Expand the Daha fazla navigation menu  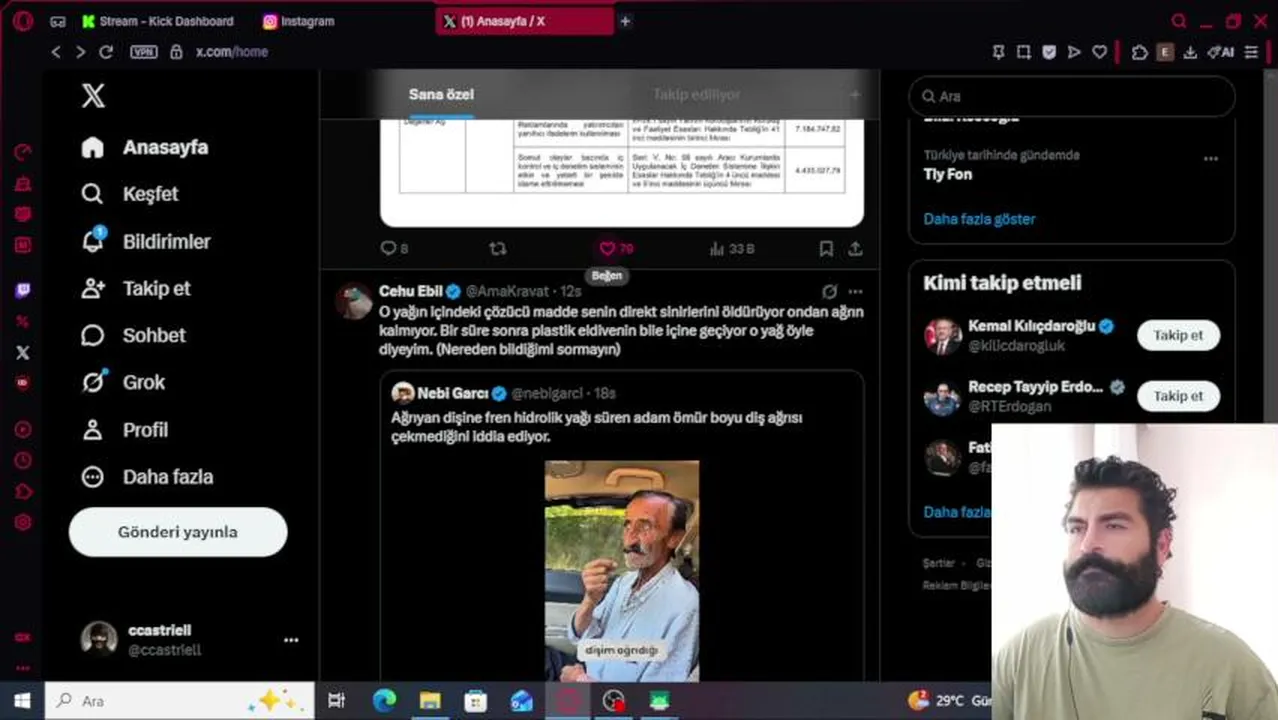tap(148, 477)
